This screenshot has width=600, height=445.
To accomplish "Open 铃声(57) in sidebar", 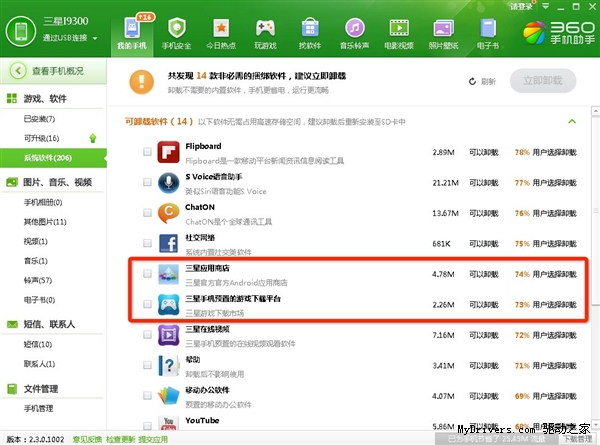I will pyautogui.click(x=38, y=280).
